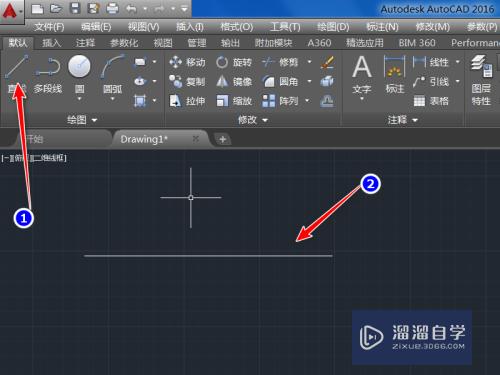Expand the Trim (修剪) dropdown arrow
500x375 pixels.
click(x=309, y=62)
